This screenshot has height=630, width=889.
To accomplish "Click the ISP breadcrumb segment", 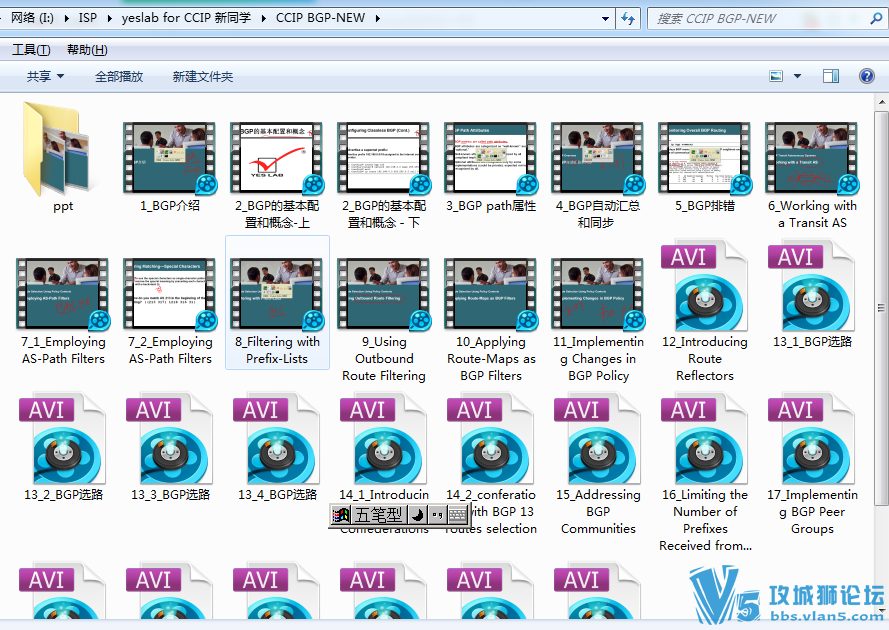I will [88, 18].
